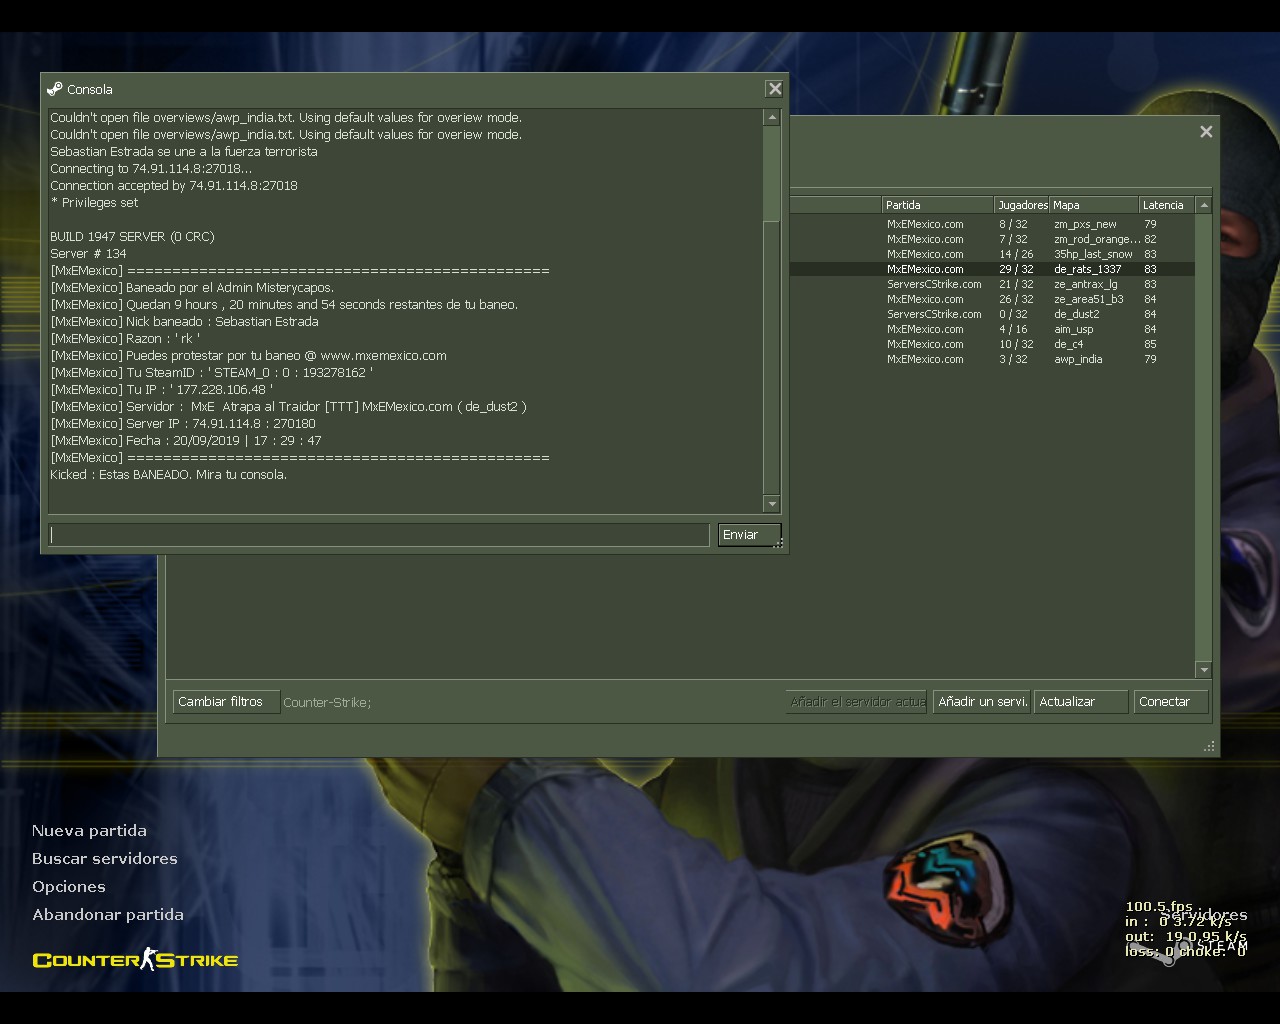This screenshot has height=1024, width=1280.
Task: Close the Consola window
Action: click(x=774, y=89)
